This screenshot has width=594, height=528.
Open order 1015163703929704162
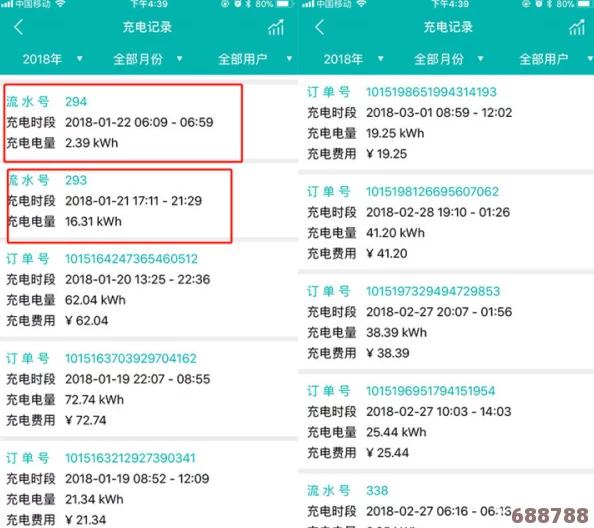click(131, 358)
